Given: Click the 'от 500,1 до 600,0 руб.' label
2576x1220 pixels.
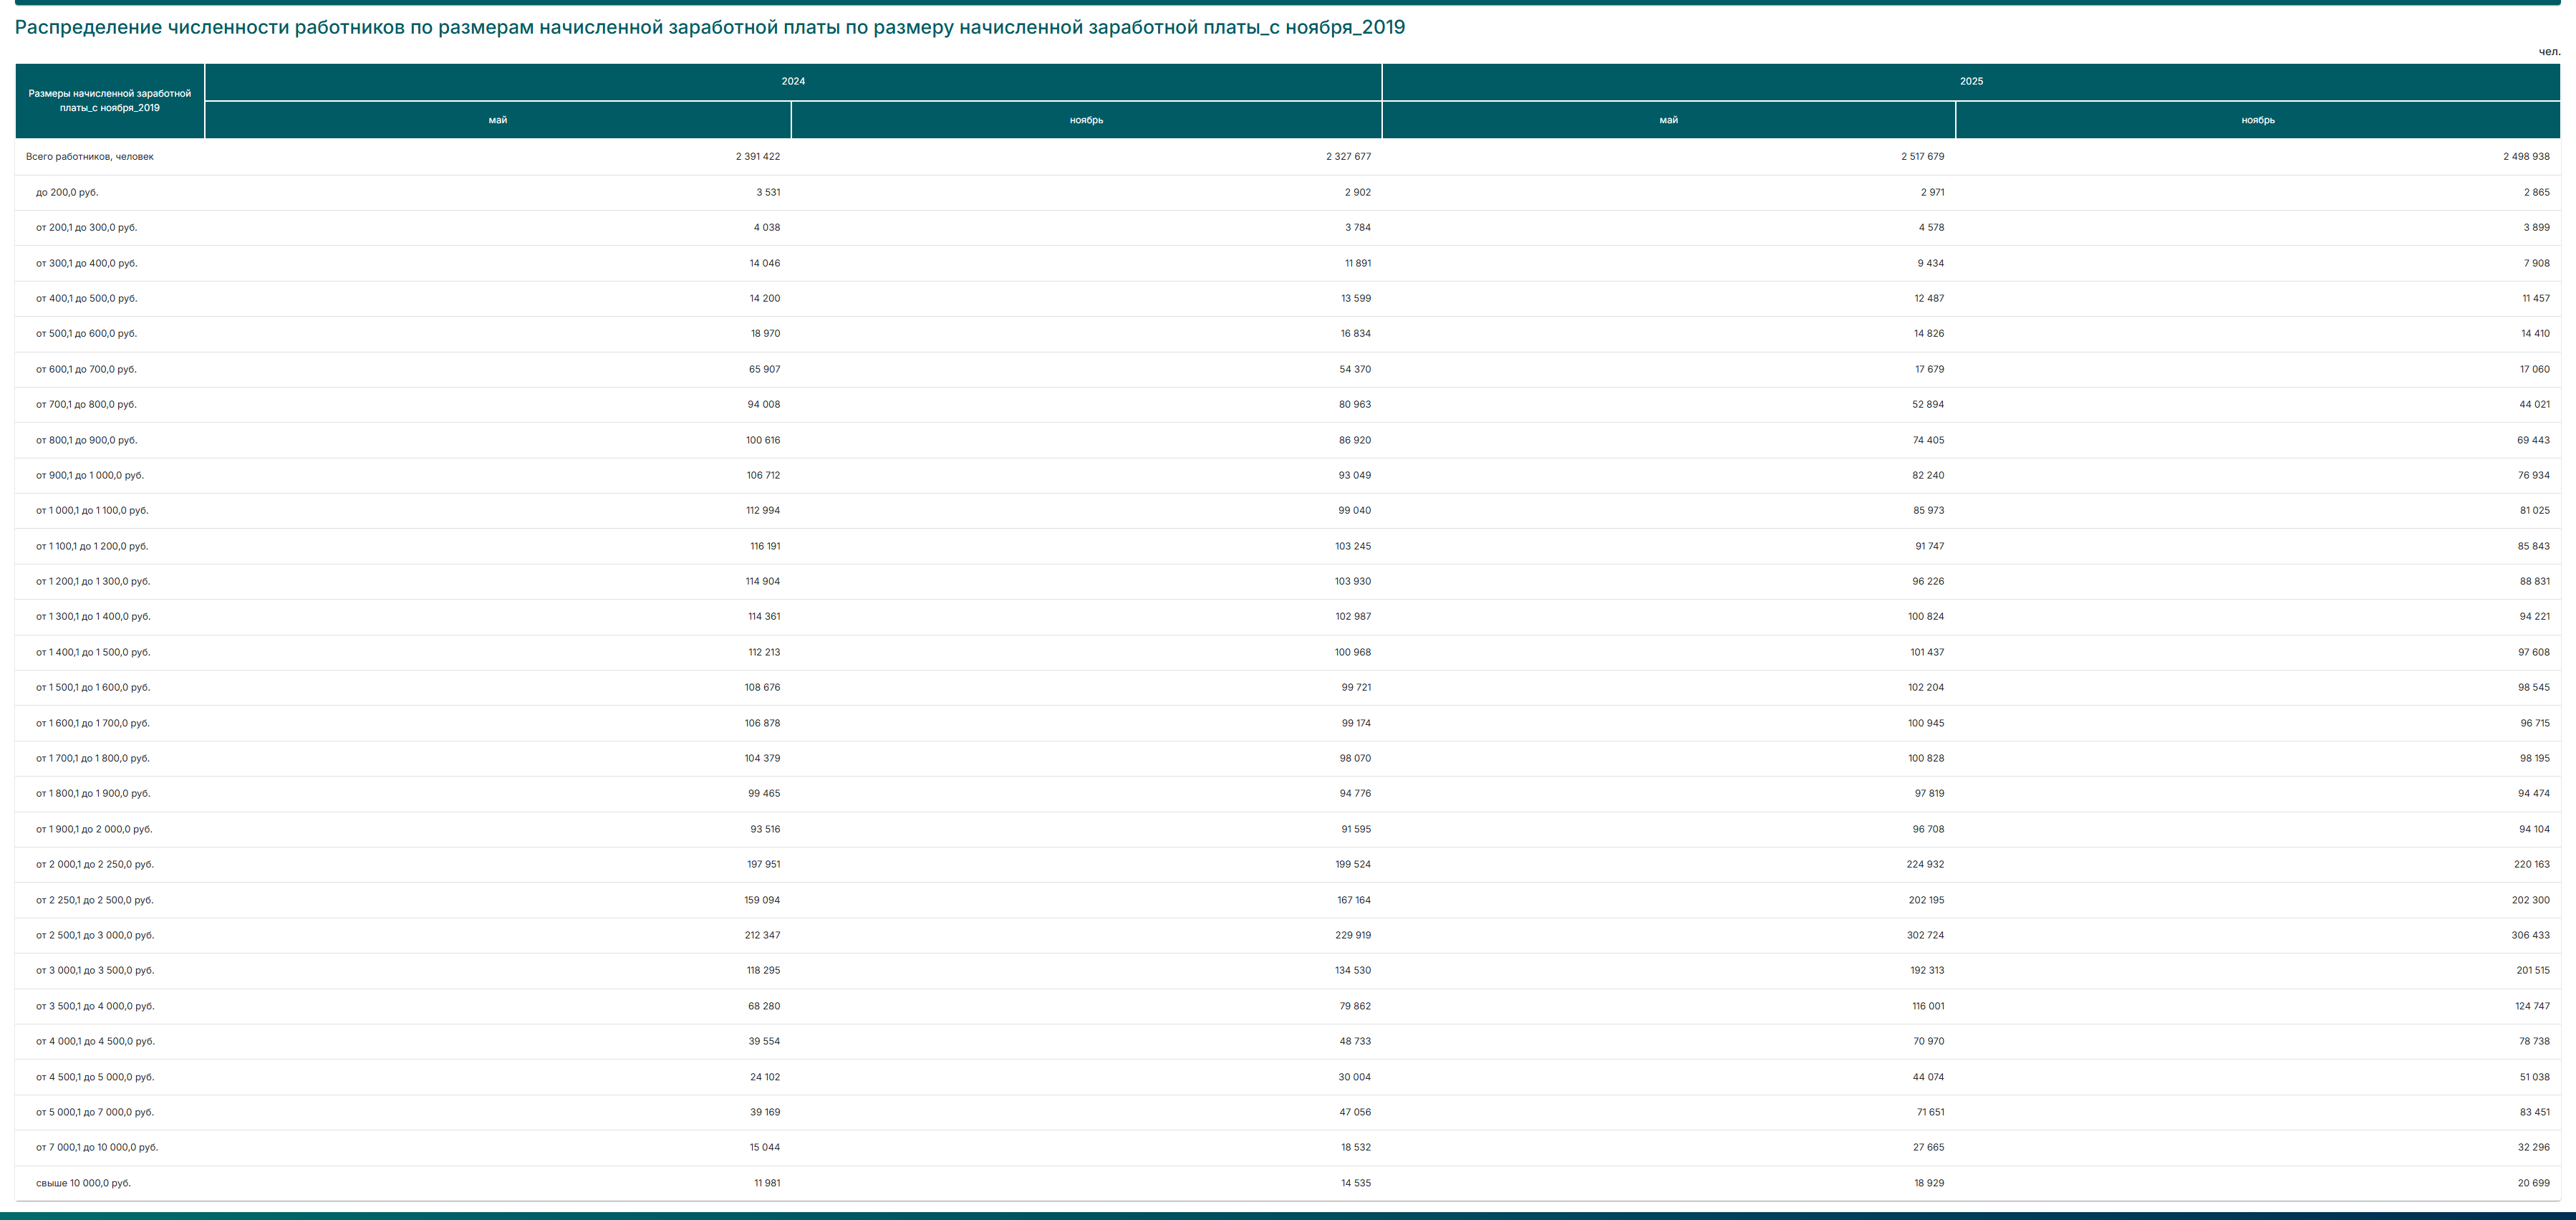Looking at the screenshot, I should (x=87, y=334).
